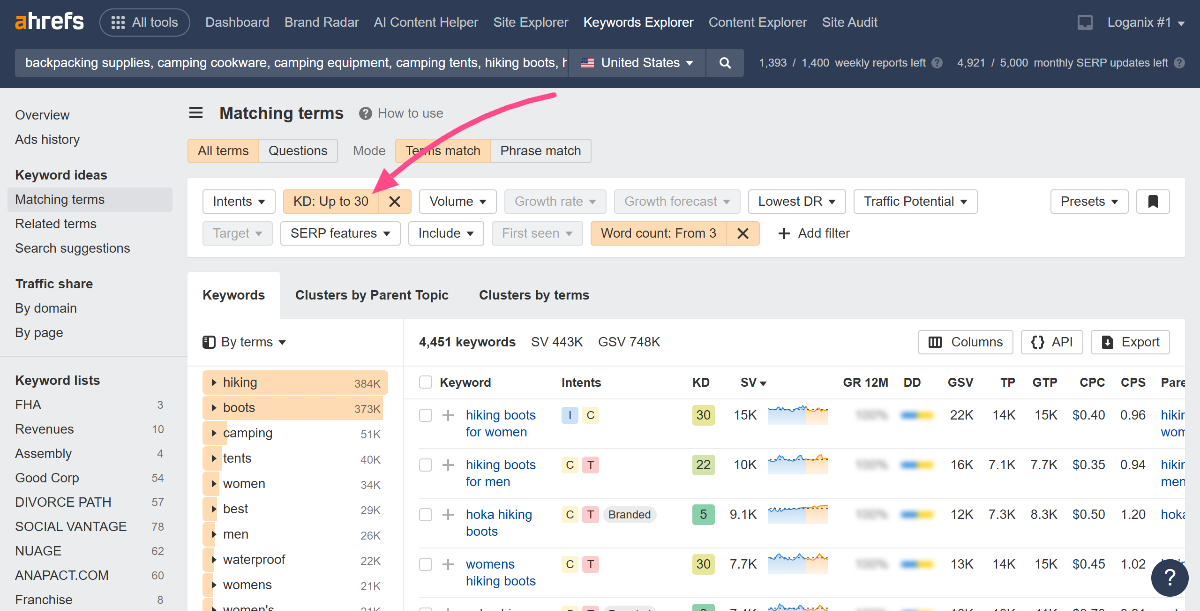Open the How to use help link
The image size is (1200, 611).
pos(401,113)
